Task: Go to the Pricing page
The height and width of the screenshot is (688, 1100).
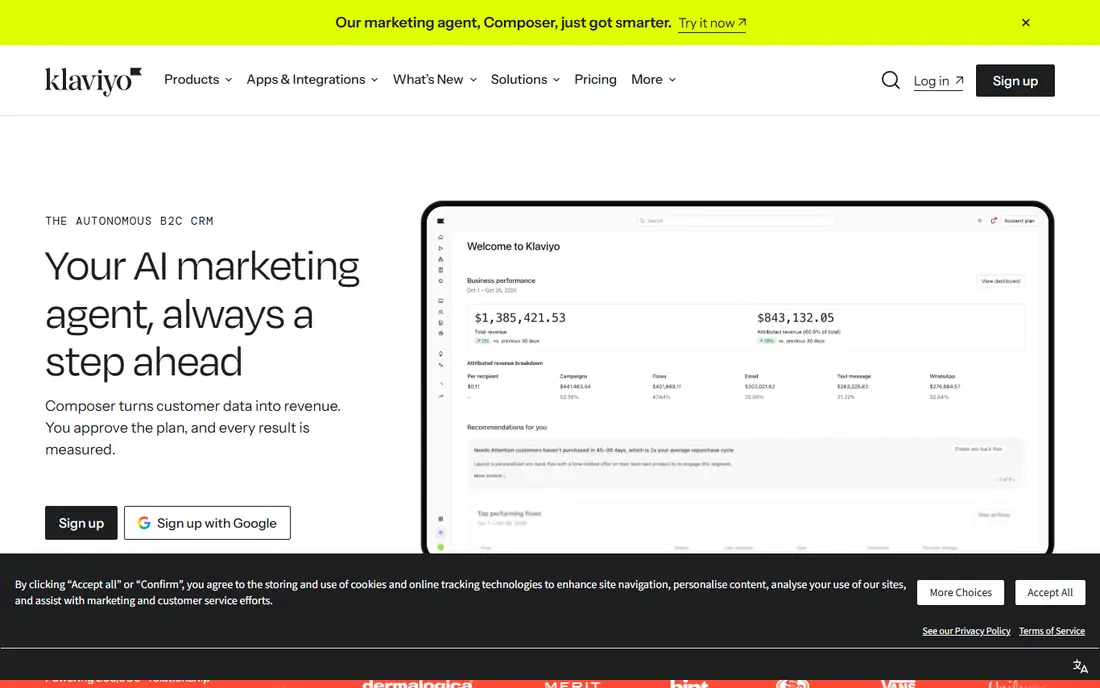Action: coord(595,79)
